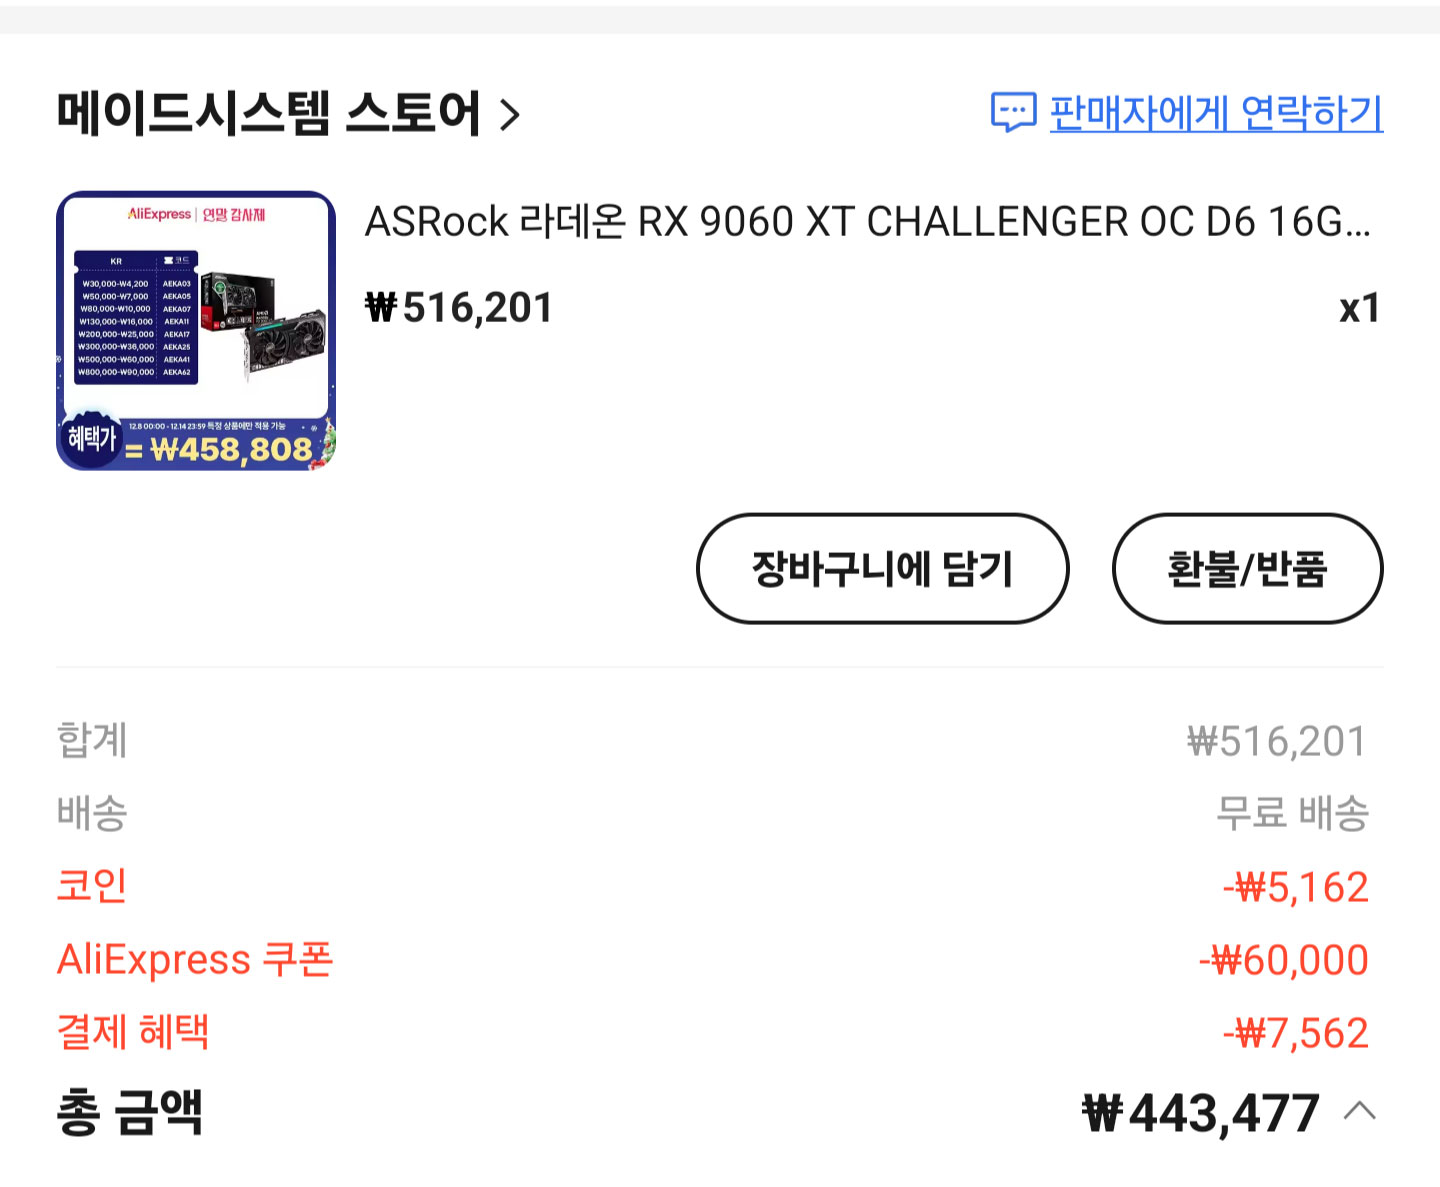Click the x1 quantity label
The width and height of the screenshot is (1440, 1187).
pos(1359,308)
